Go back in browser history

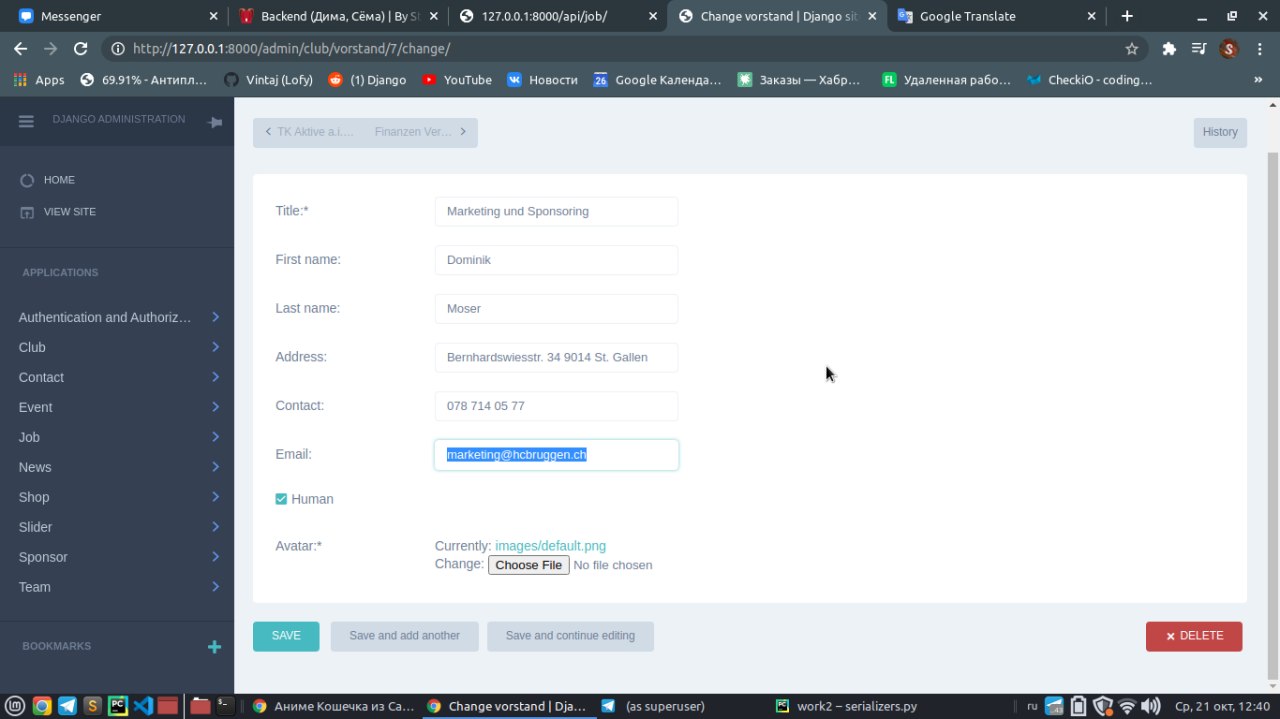click(21, 48)
